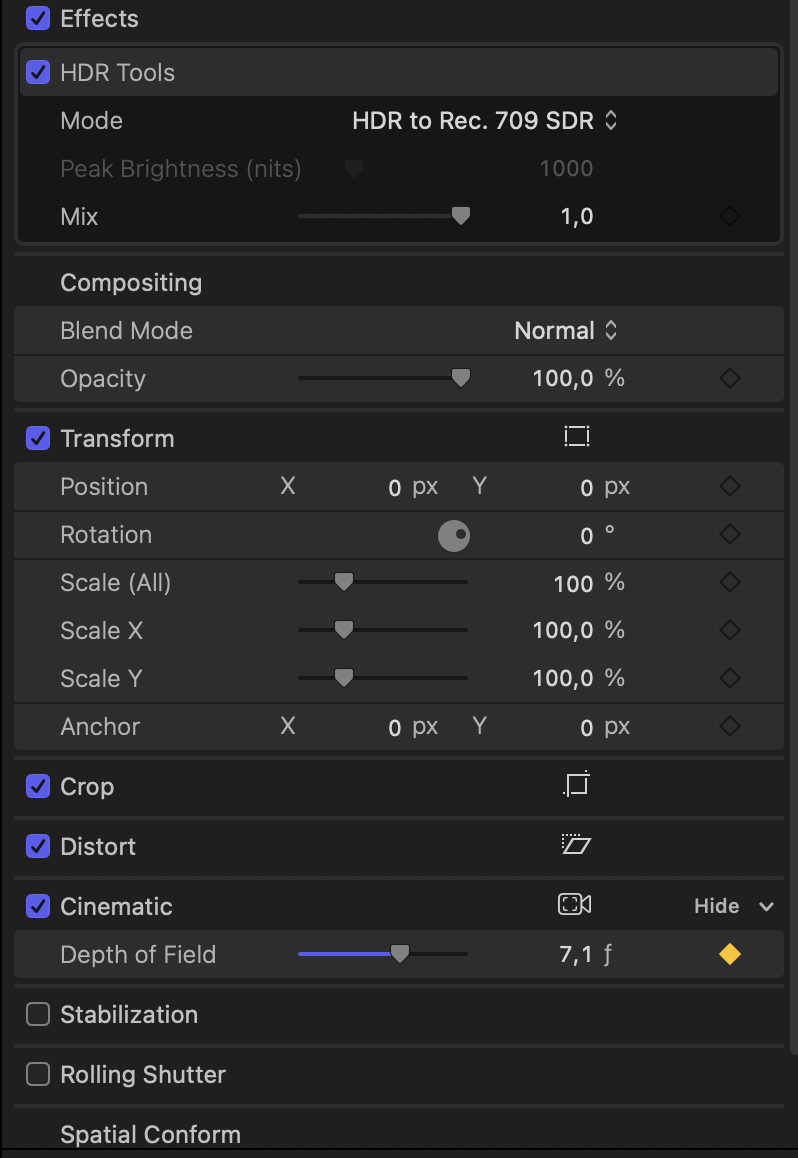Image resolution: width=798 pixels, height=1158 pixels.
Task: Open the HDR Tools Mode dropdown
Action: tap(485, 121)
